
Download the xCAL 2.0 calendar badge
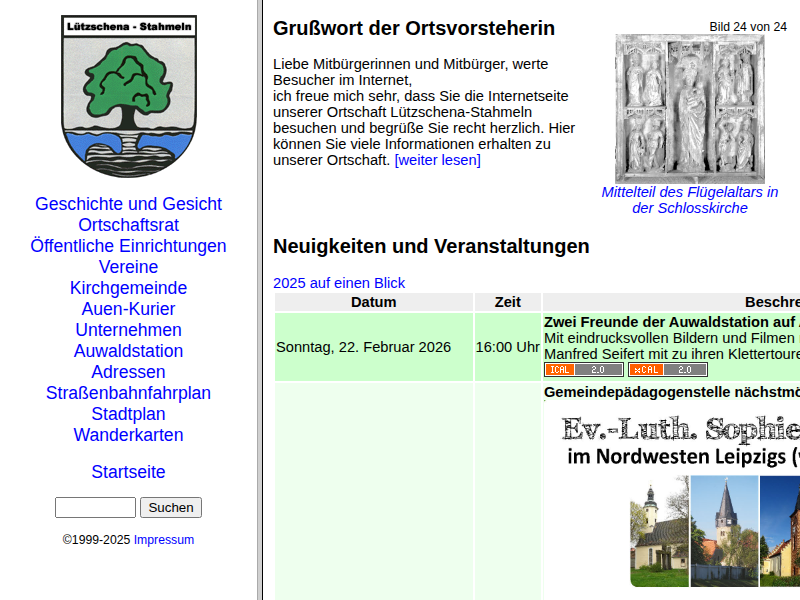[667, 370]
